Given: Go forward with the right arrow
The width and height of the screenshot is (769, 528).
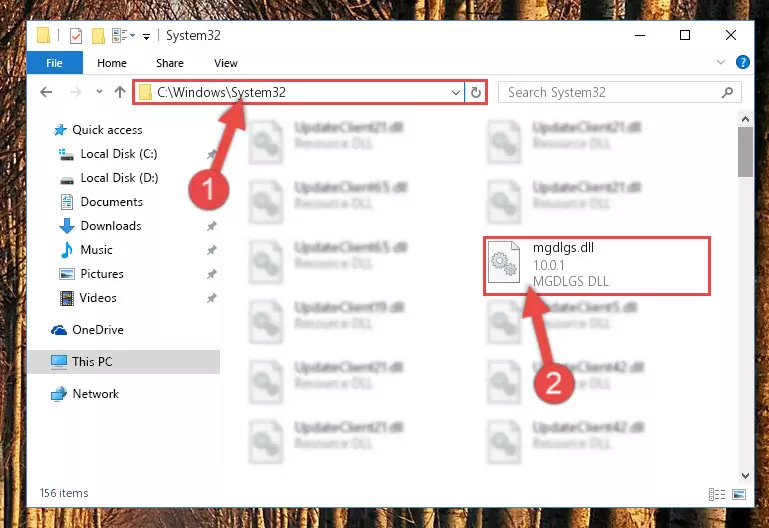Looking at the screenshot, I should 76,92.
